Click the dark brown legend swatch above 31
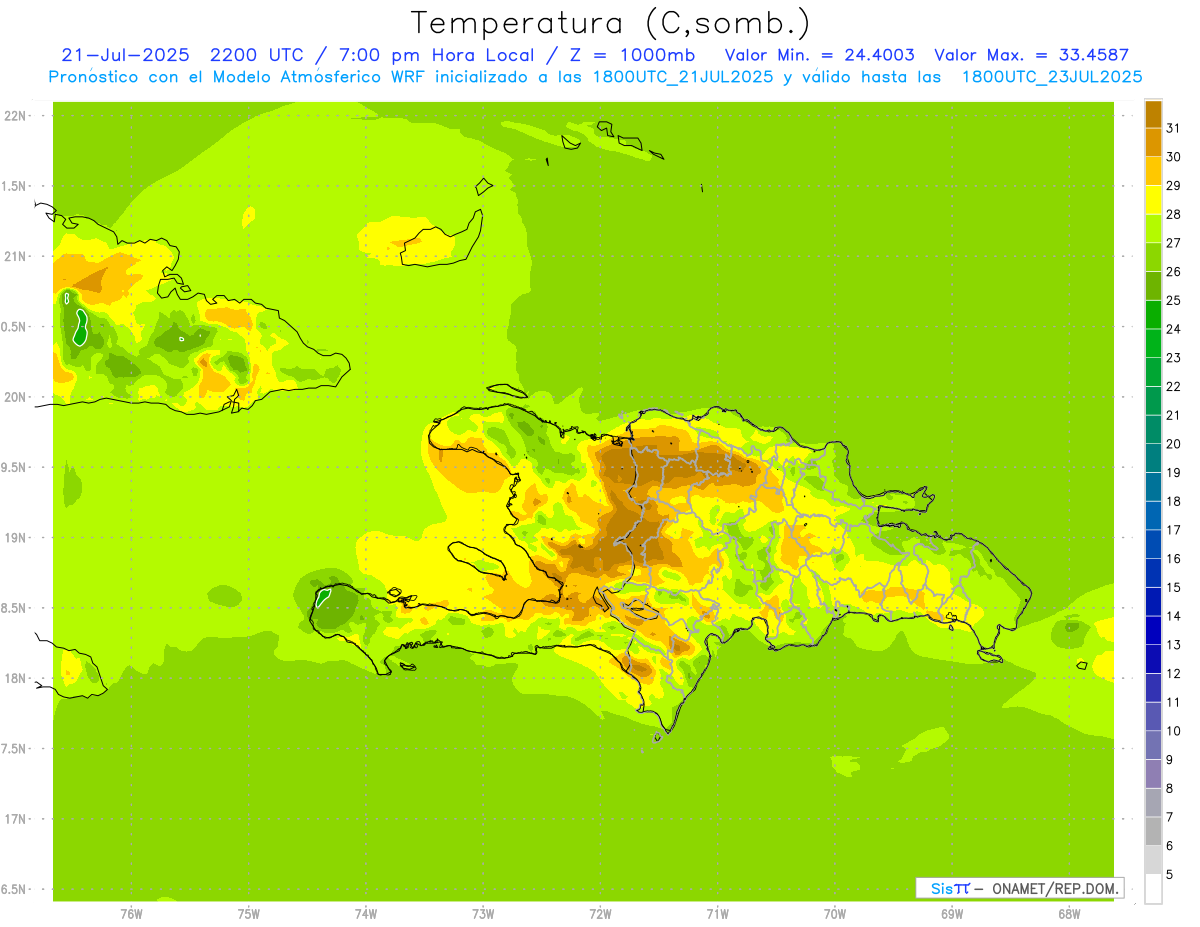This screenshot has width=1200, height=927. 1153,114
